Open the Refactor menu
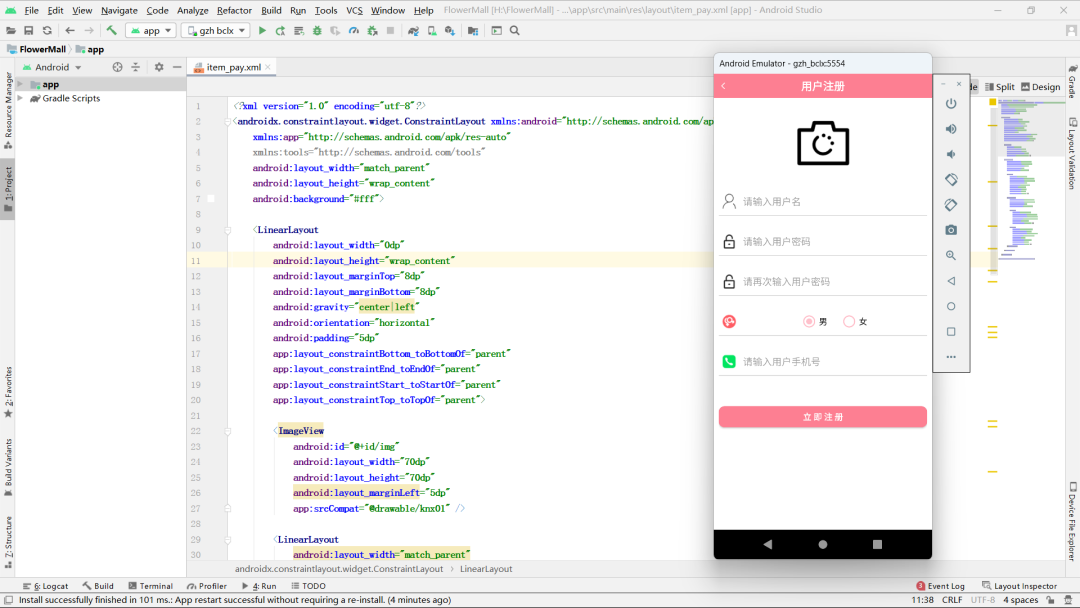 tap(234, 10)
